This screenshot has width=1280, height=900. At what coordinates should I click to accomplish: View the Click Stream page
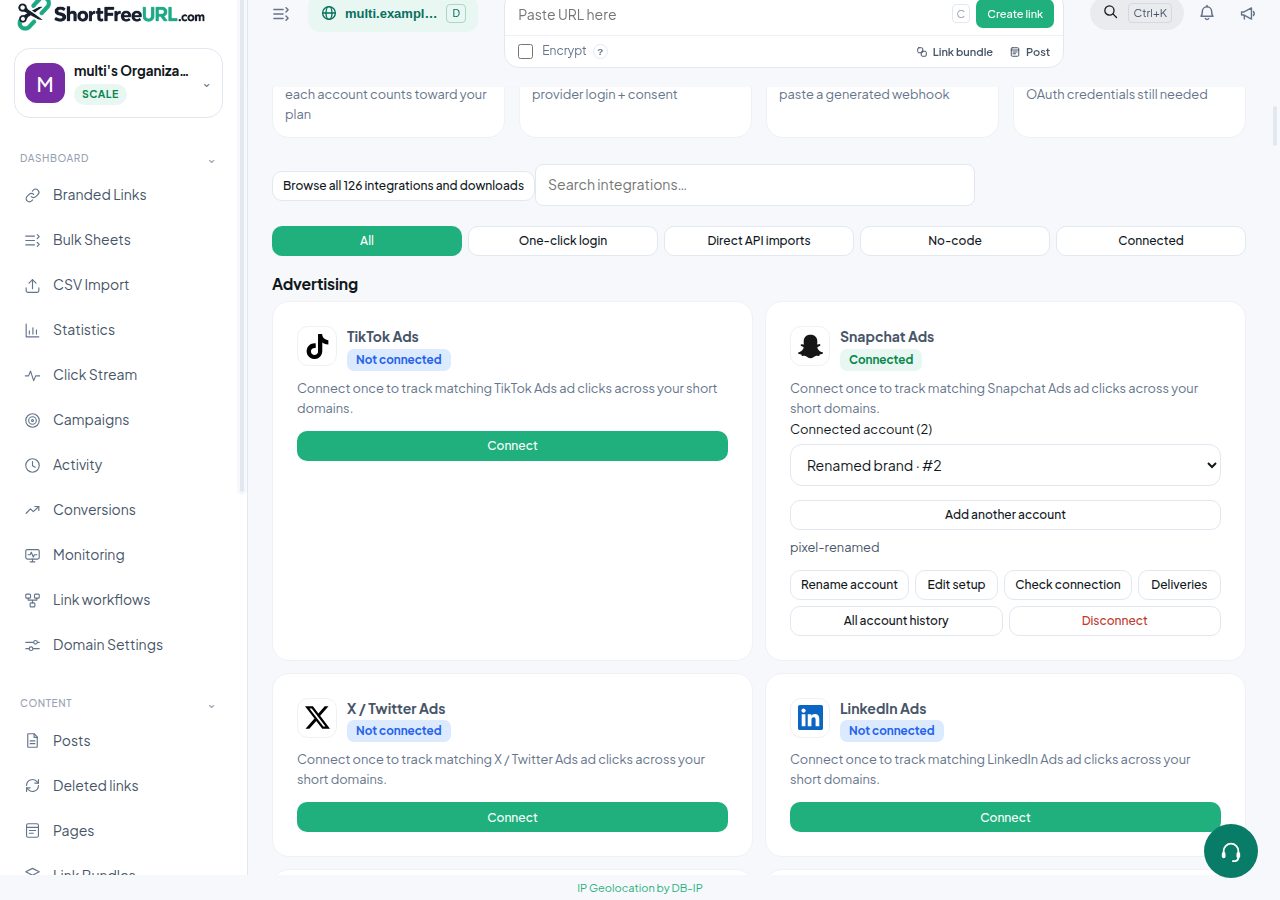tap(95, 375)
